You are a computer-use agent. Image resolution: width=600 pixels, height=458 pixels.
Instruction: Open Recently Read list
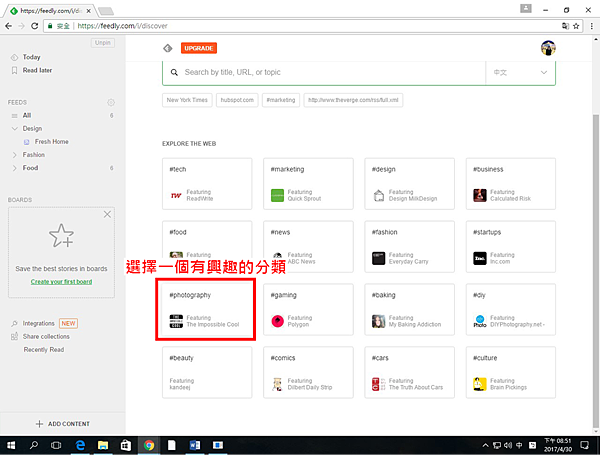tap(44, 350)
